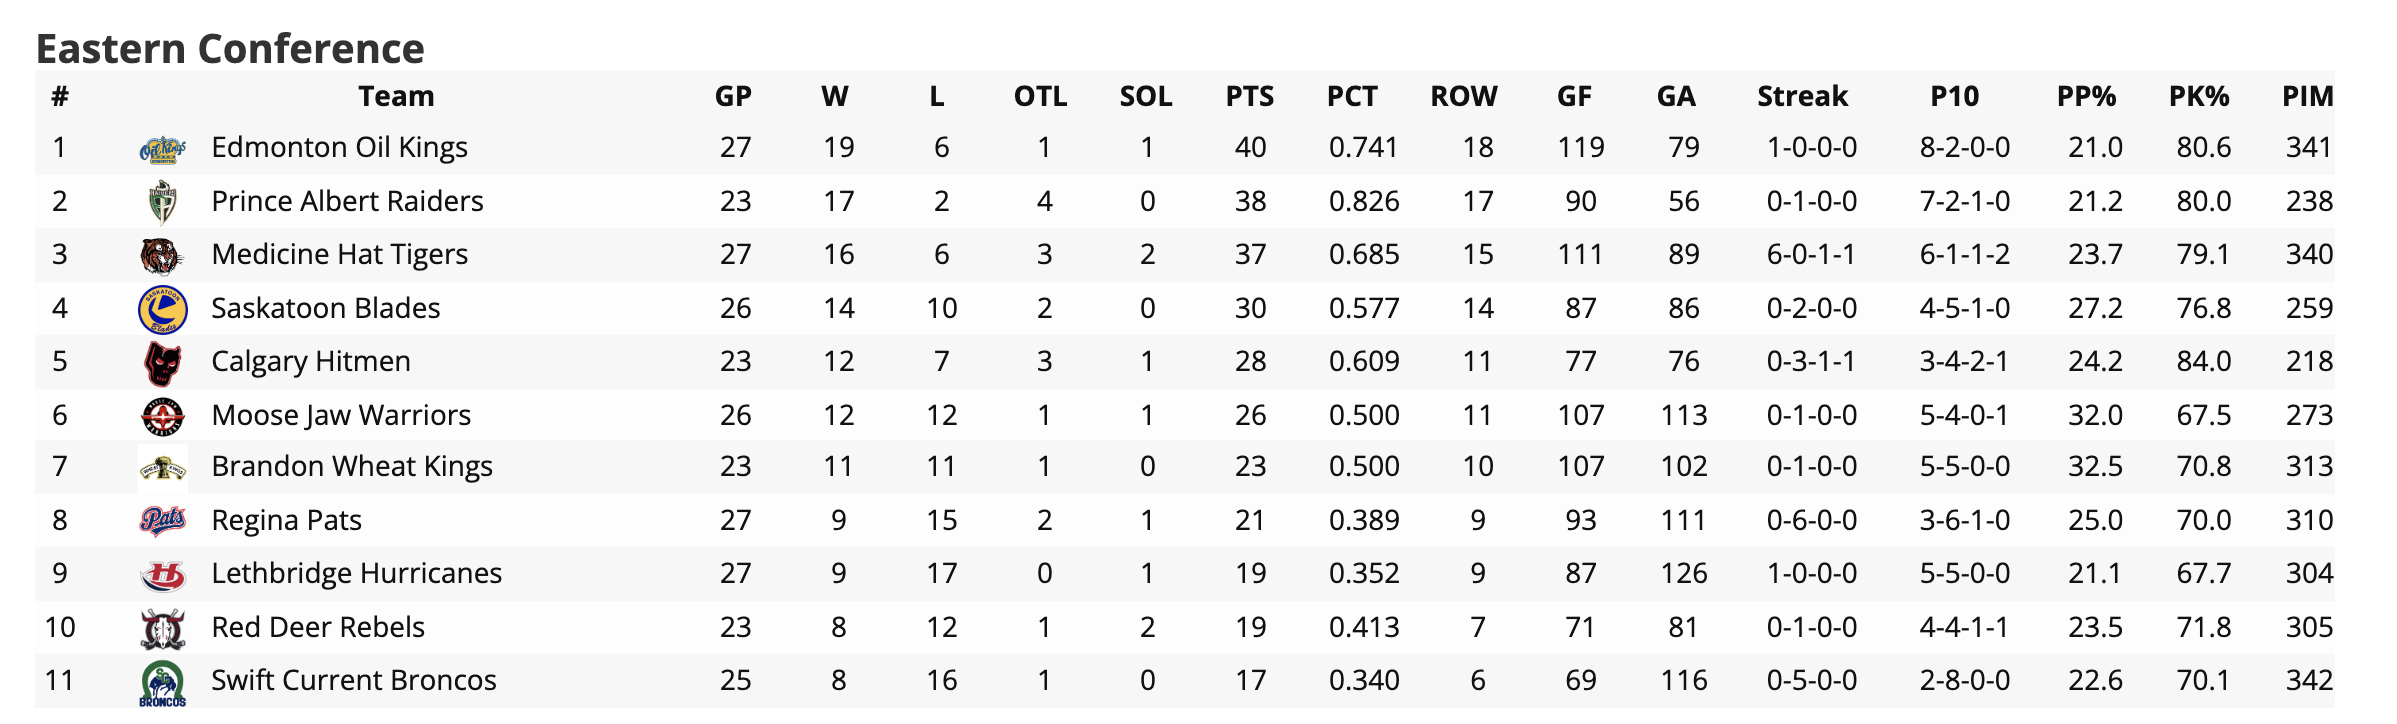
Task: Click the Prince Albert Raiders logo
Action: click(162, 203)
